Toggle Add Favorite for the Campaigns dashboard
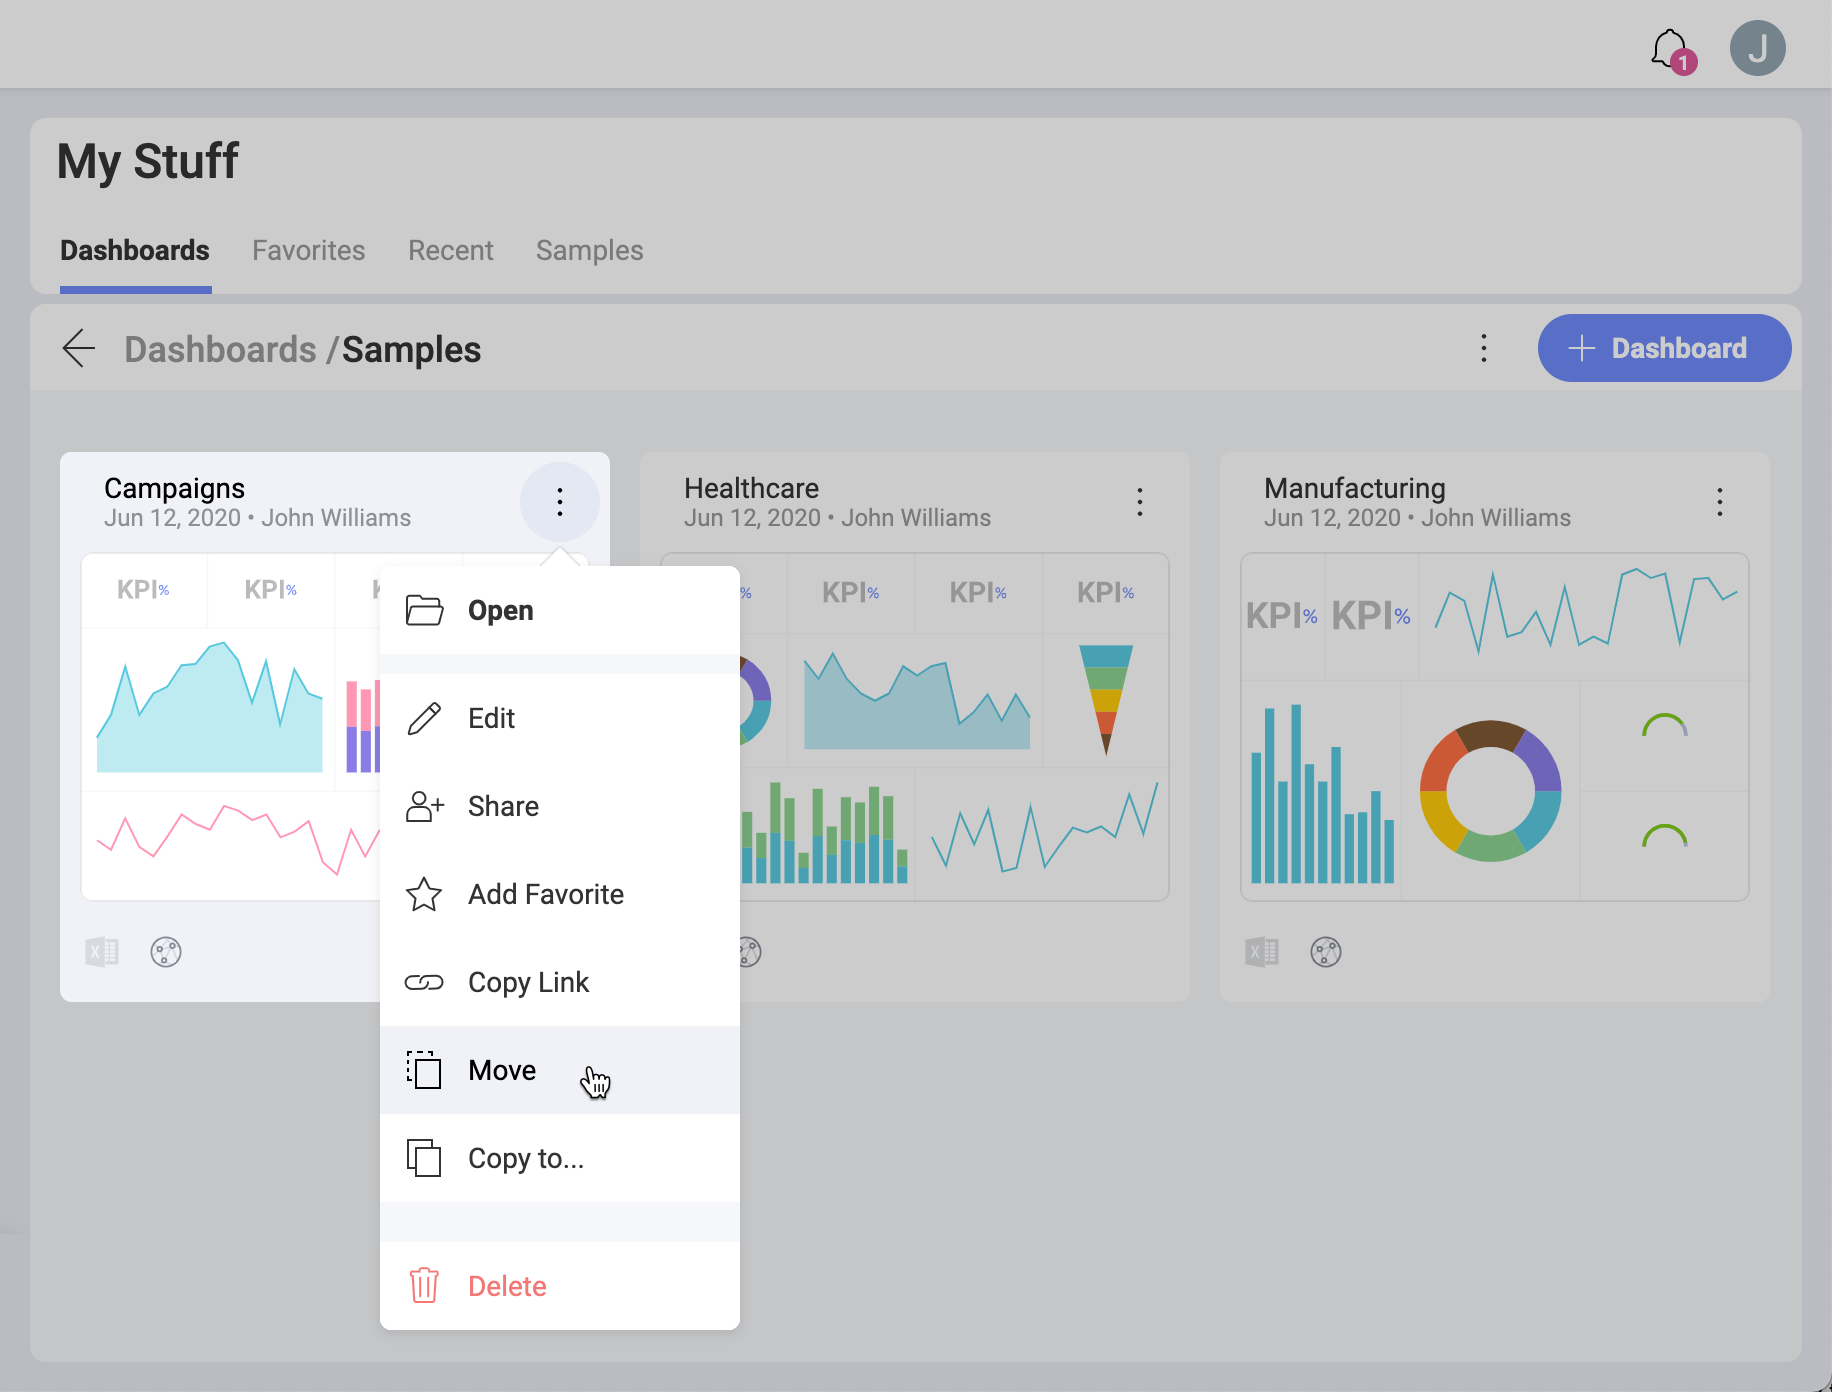1832x1392 pixels. tap(545, 894)
